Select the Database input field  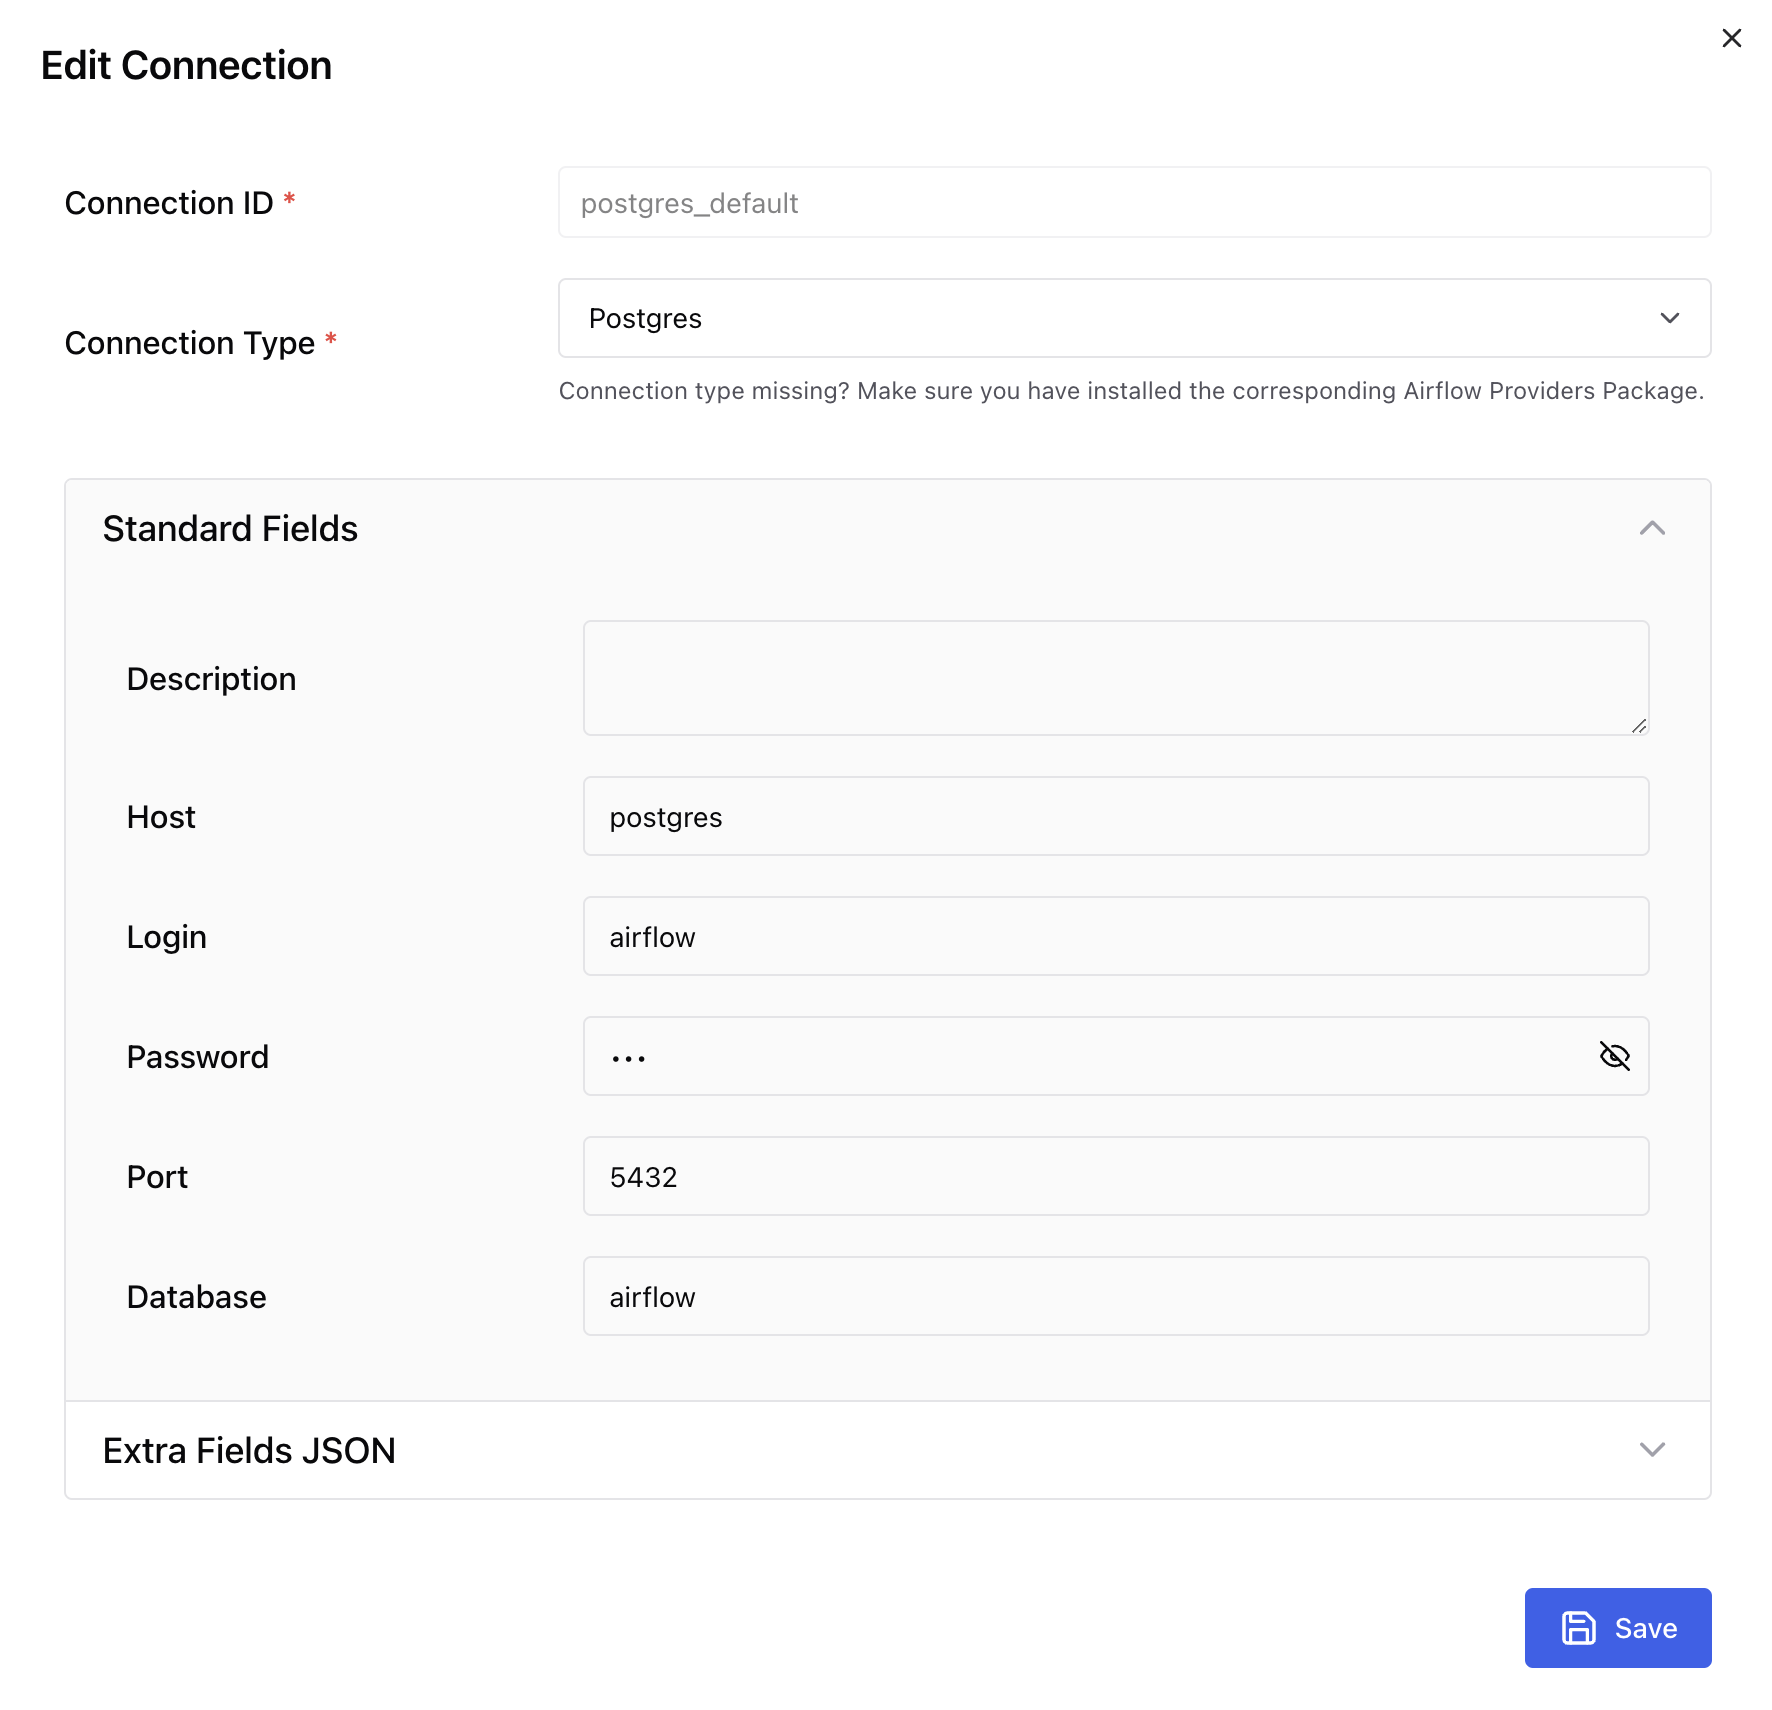tap(1115, 1297)
